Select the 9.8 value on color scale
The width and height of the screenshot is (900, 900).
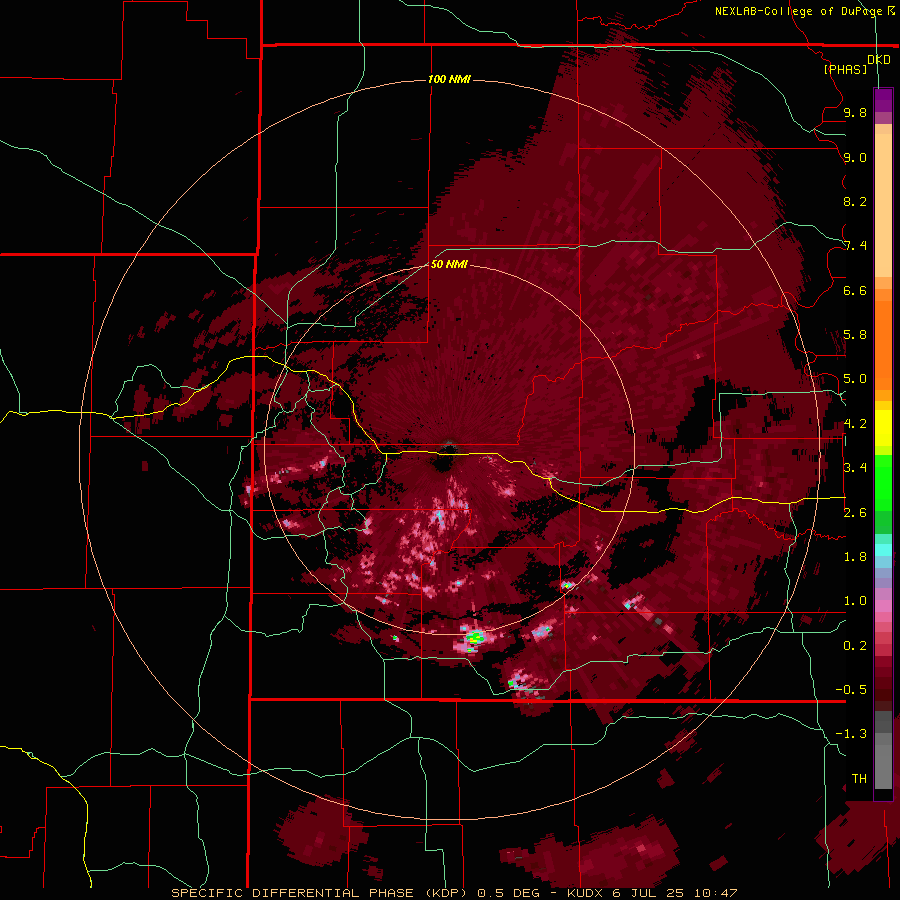[x=855, y=112]
